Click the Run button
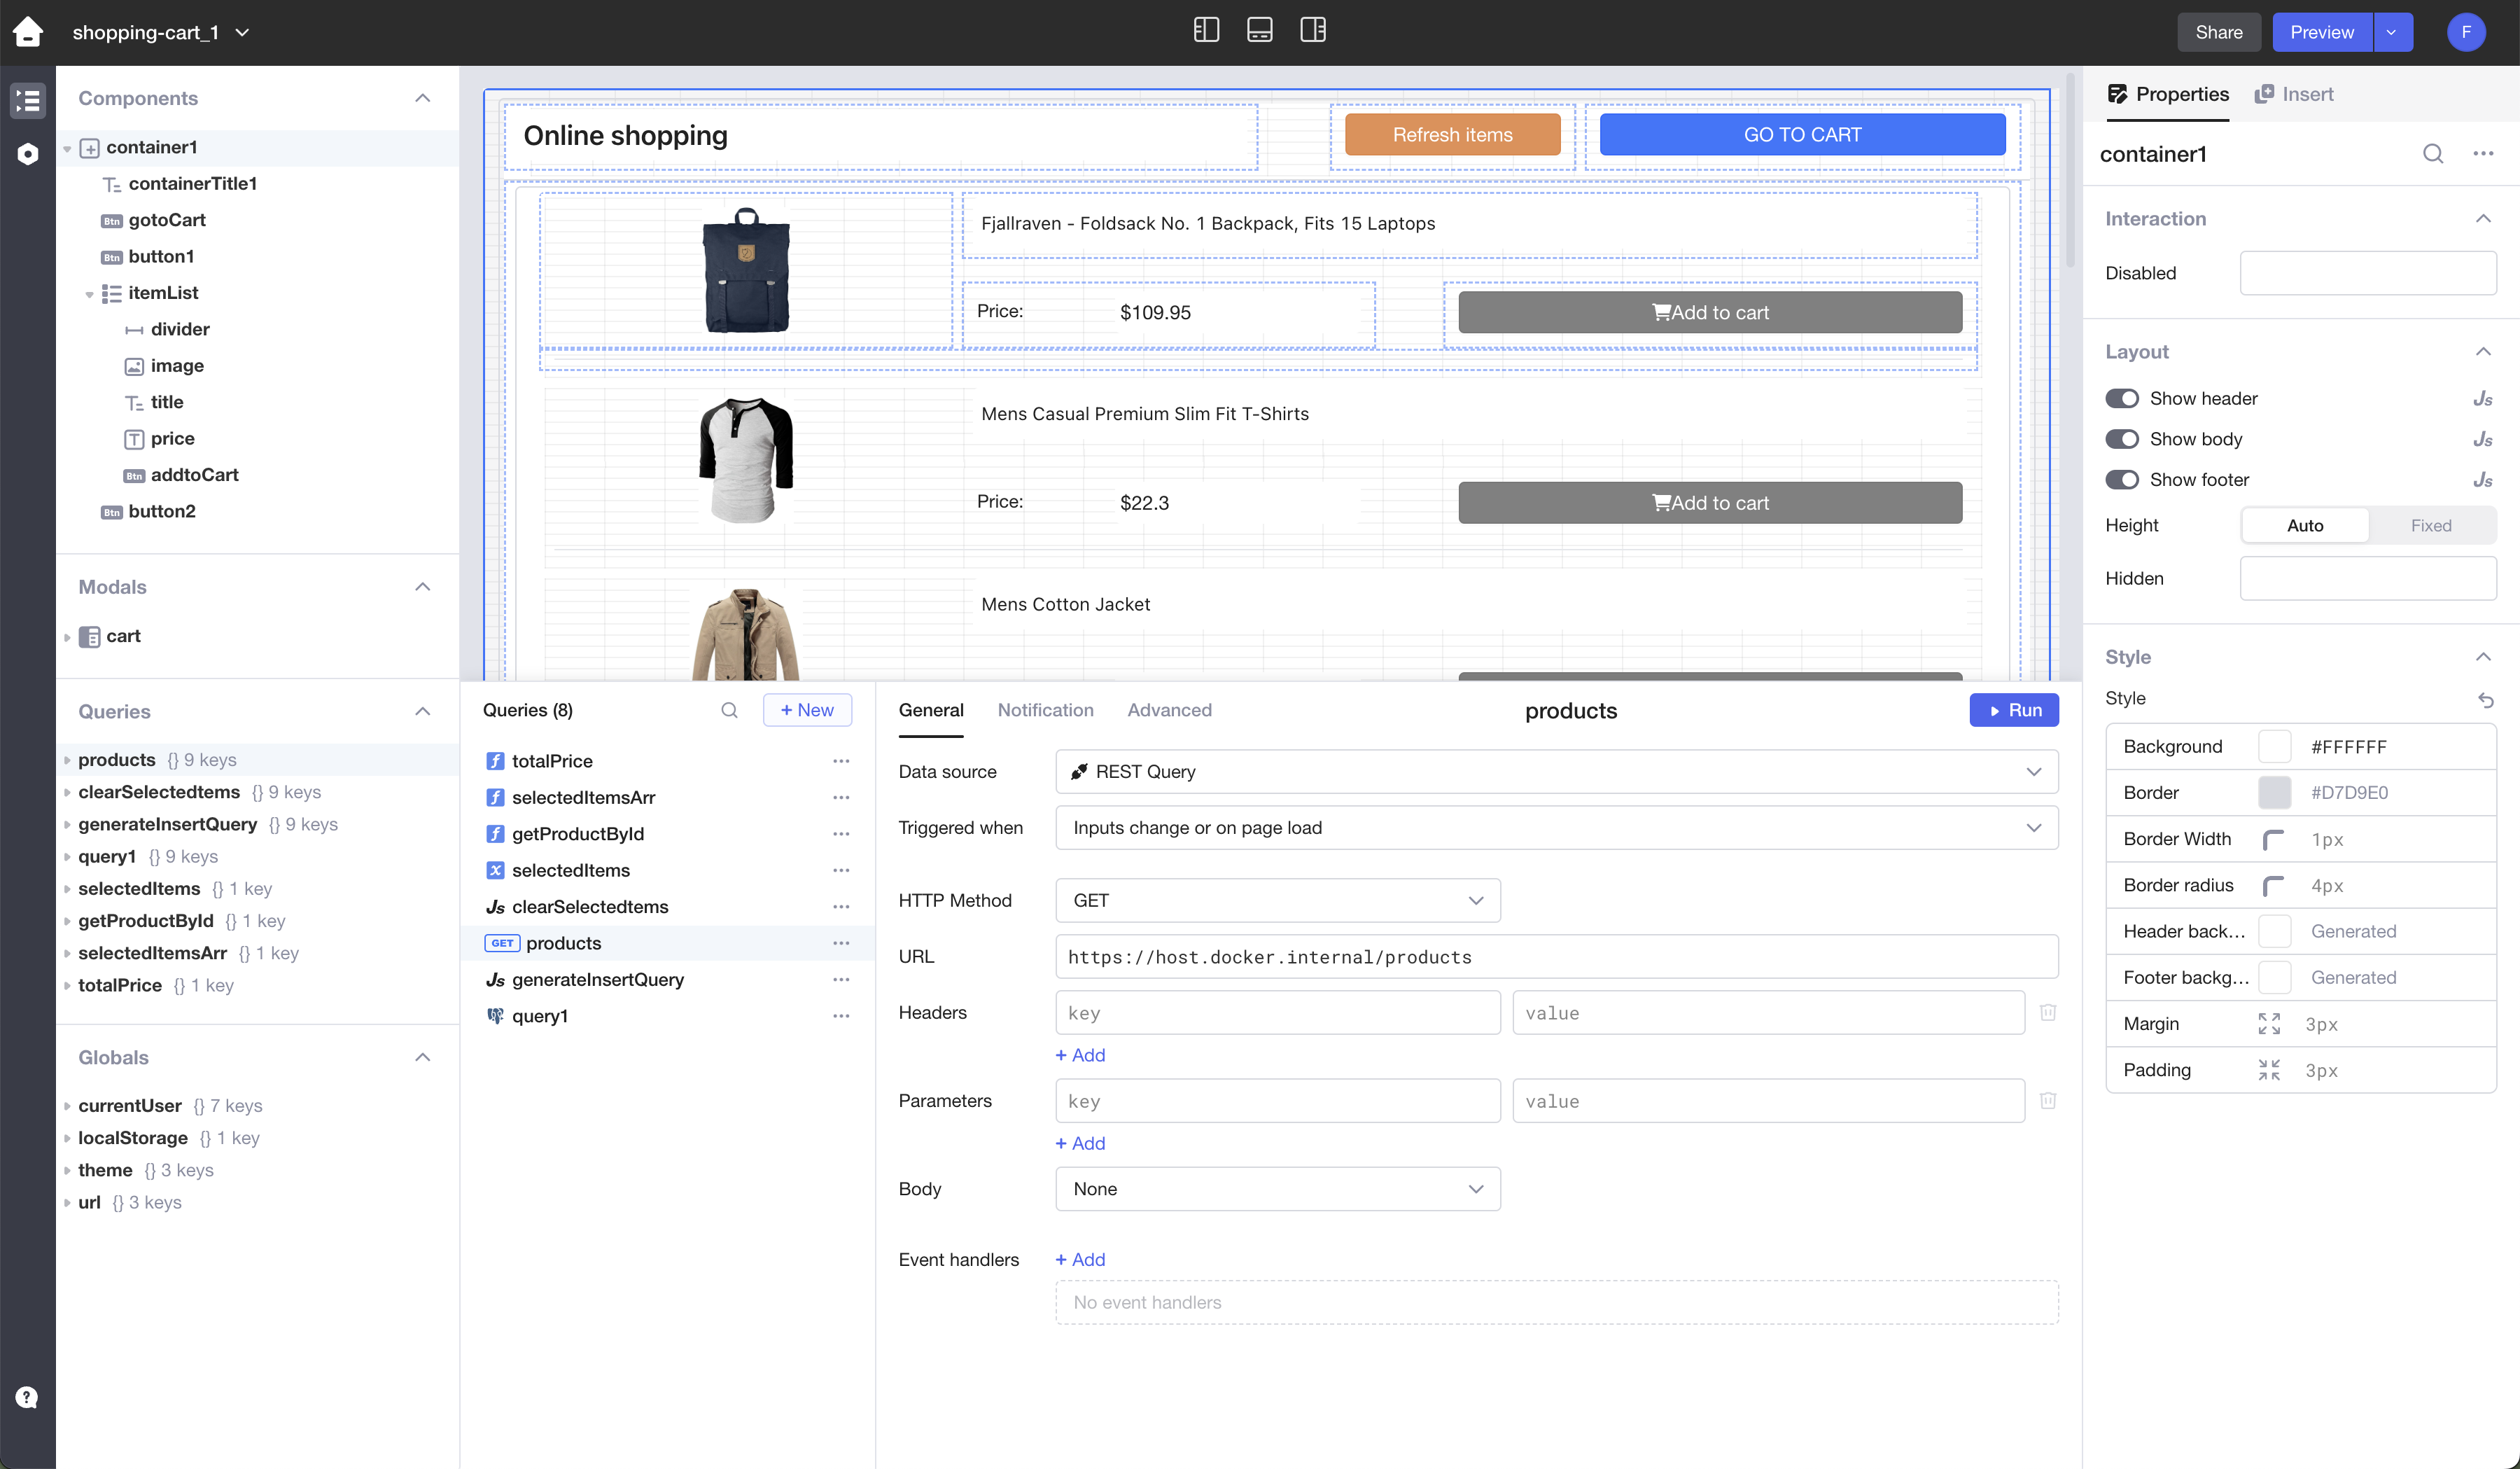The image size is (2520, 1469). (x=2013, y=710)
